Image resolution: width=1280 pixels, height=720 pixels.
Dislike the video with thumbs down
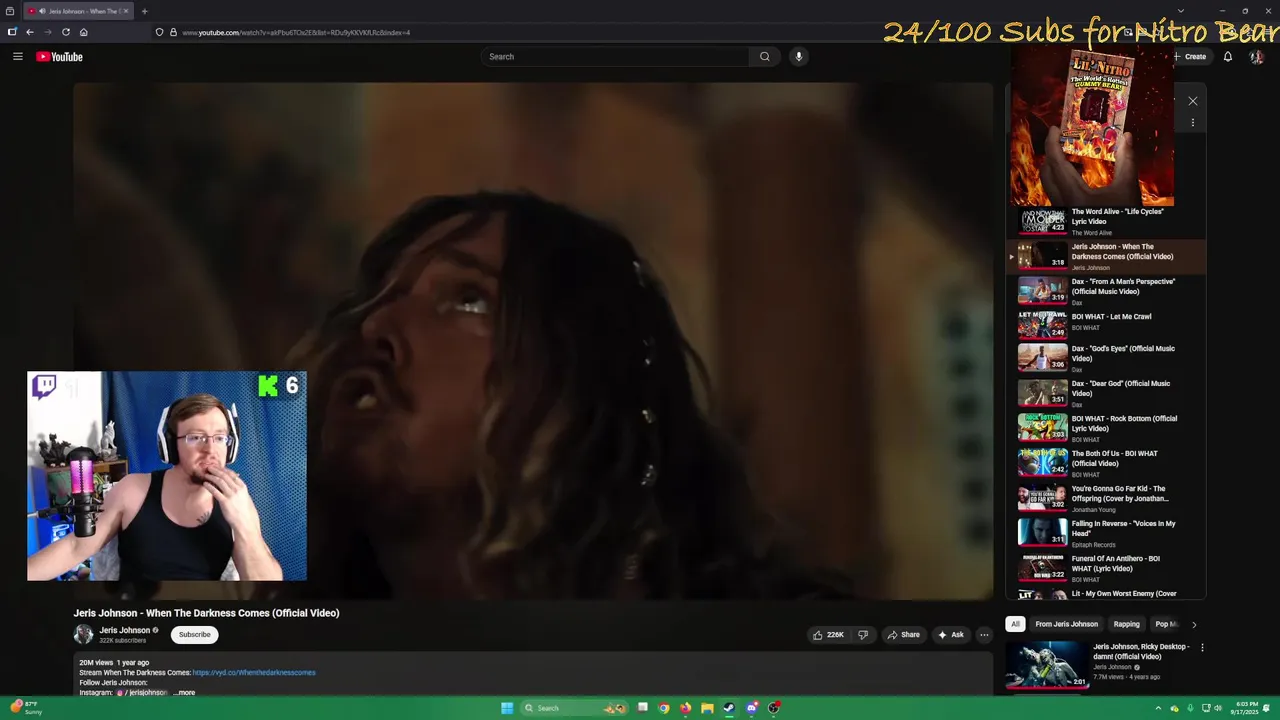coord(863,635)
